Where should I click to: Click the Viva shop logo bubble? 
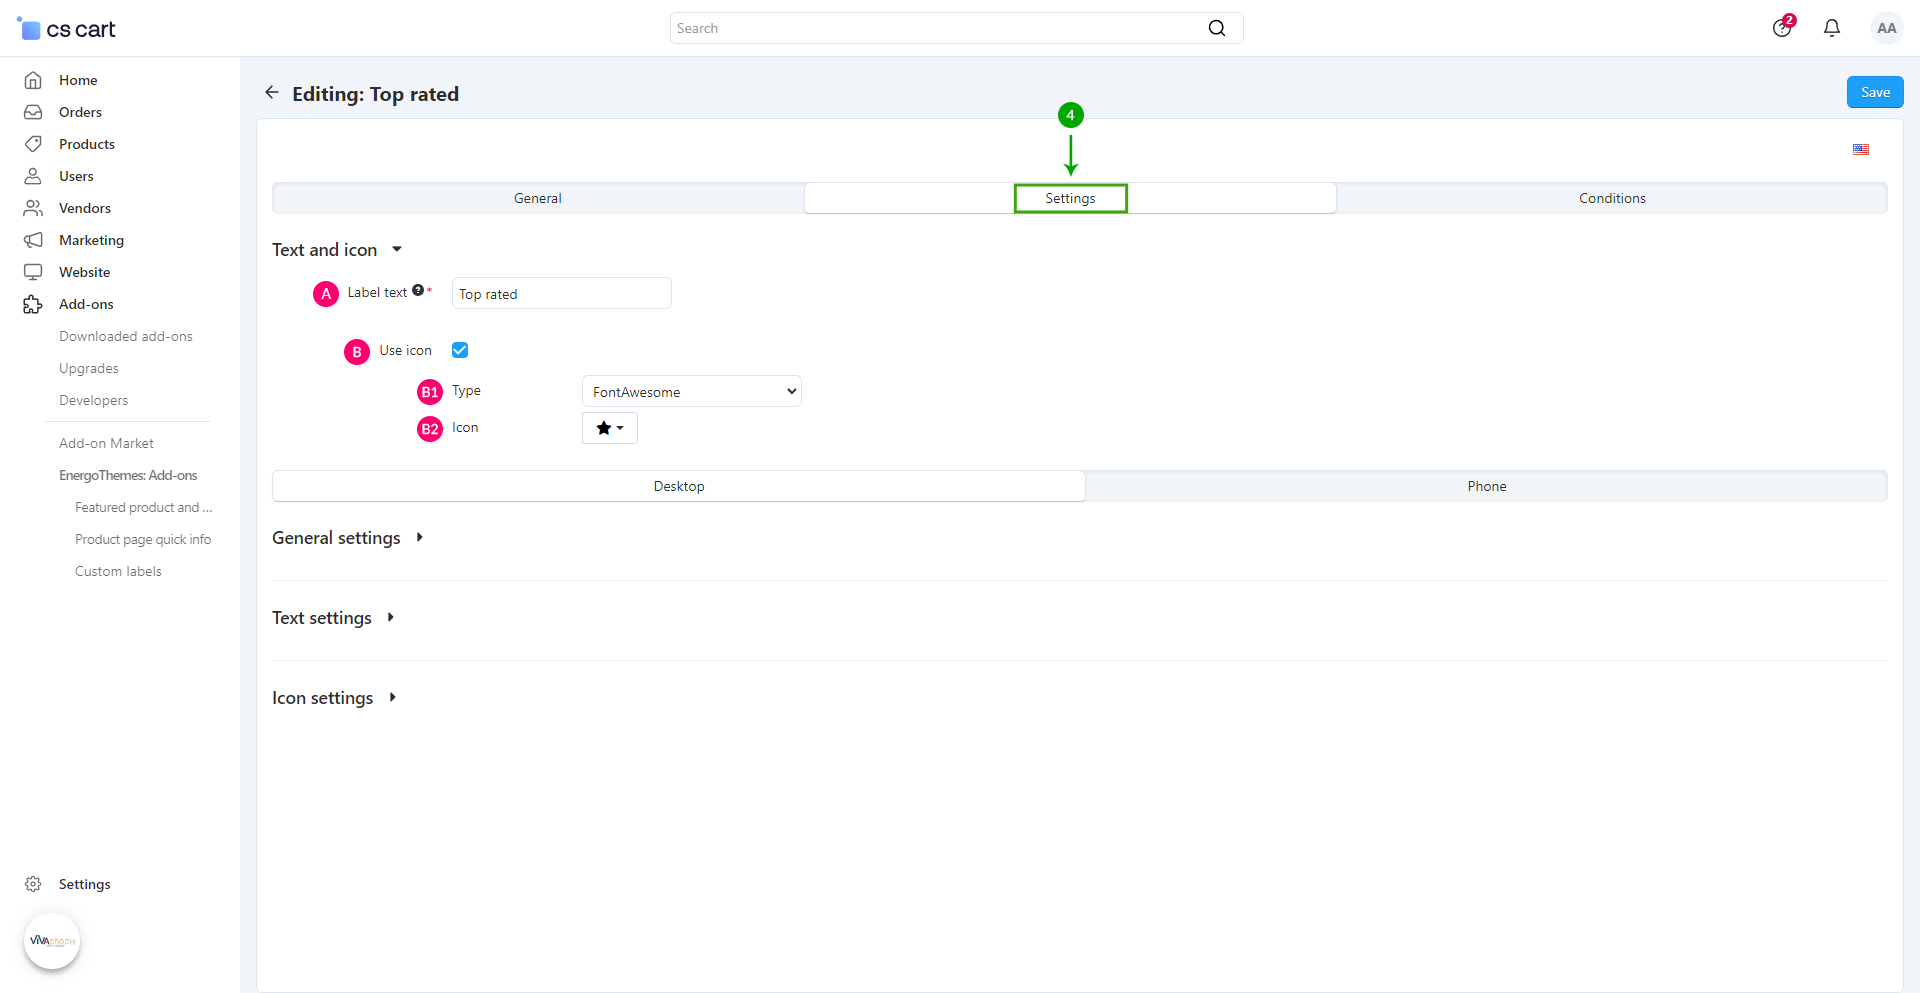[52, 941]
